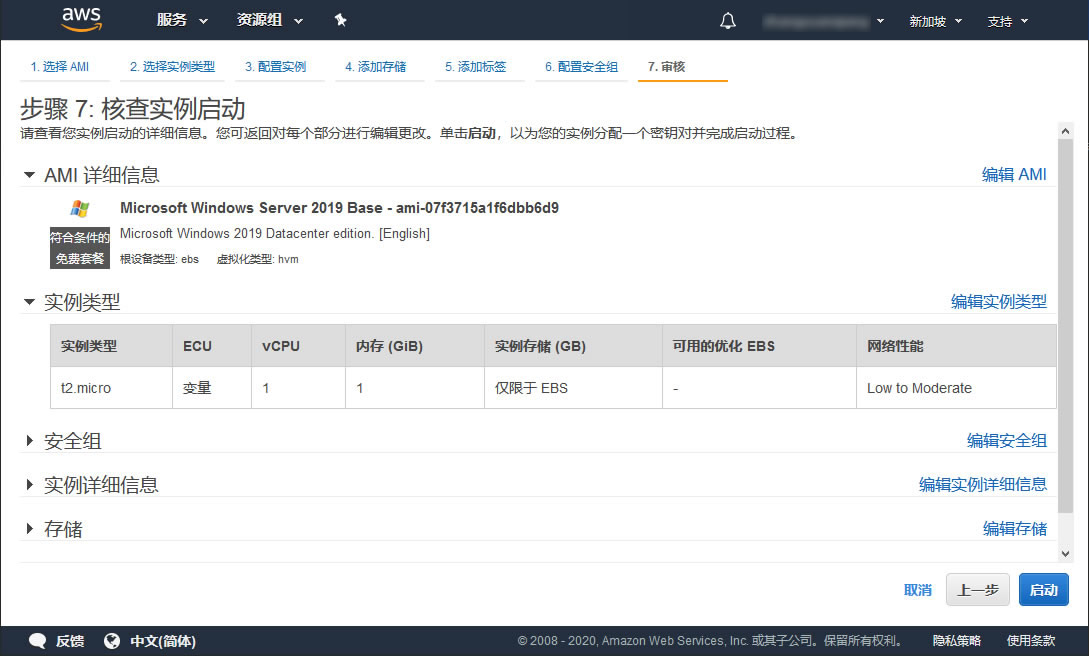
Task: Click the 虚拟化类型: hvm text
Action: pos(258,259)
